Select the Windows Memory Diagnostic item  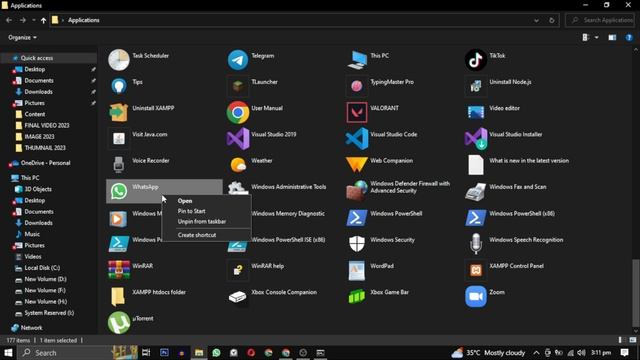click(x=288, y=213)
